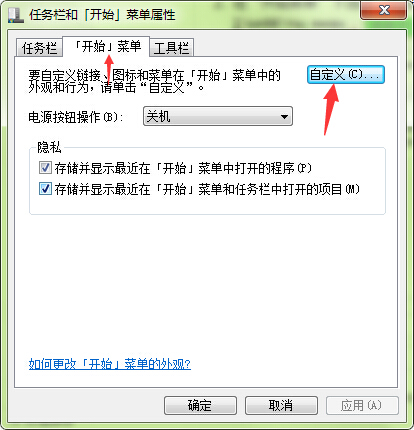Image resolution: width=414 pixels, height=430 pixels.
Task: Open the 电源按钮操作 combo box showing 关机
Action: (218, 116)
